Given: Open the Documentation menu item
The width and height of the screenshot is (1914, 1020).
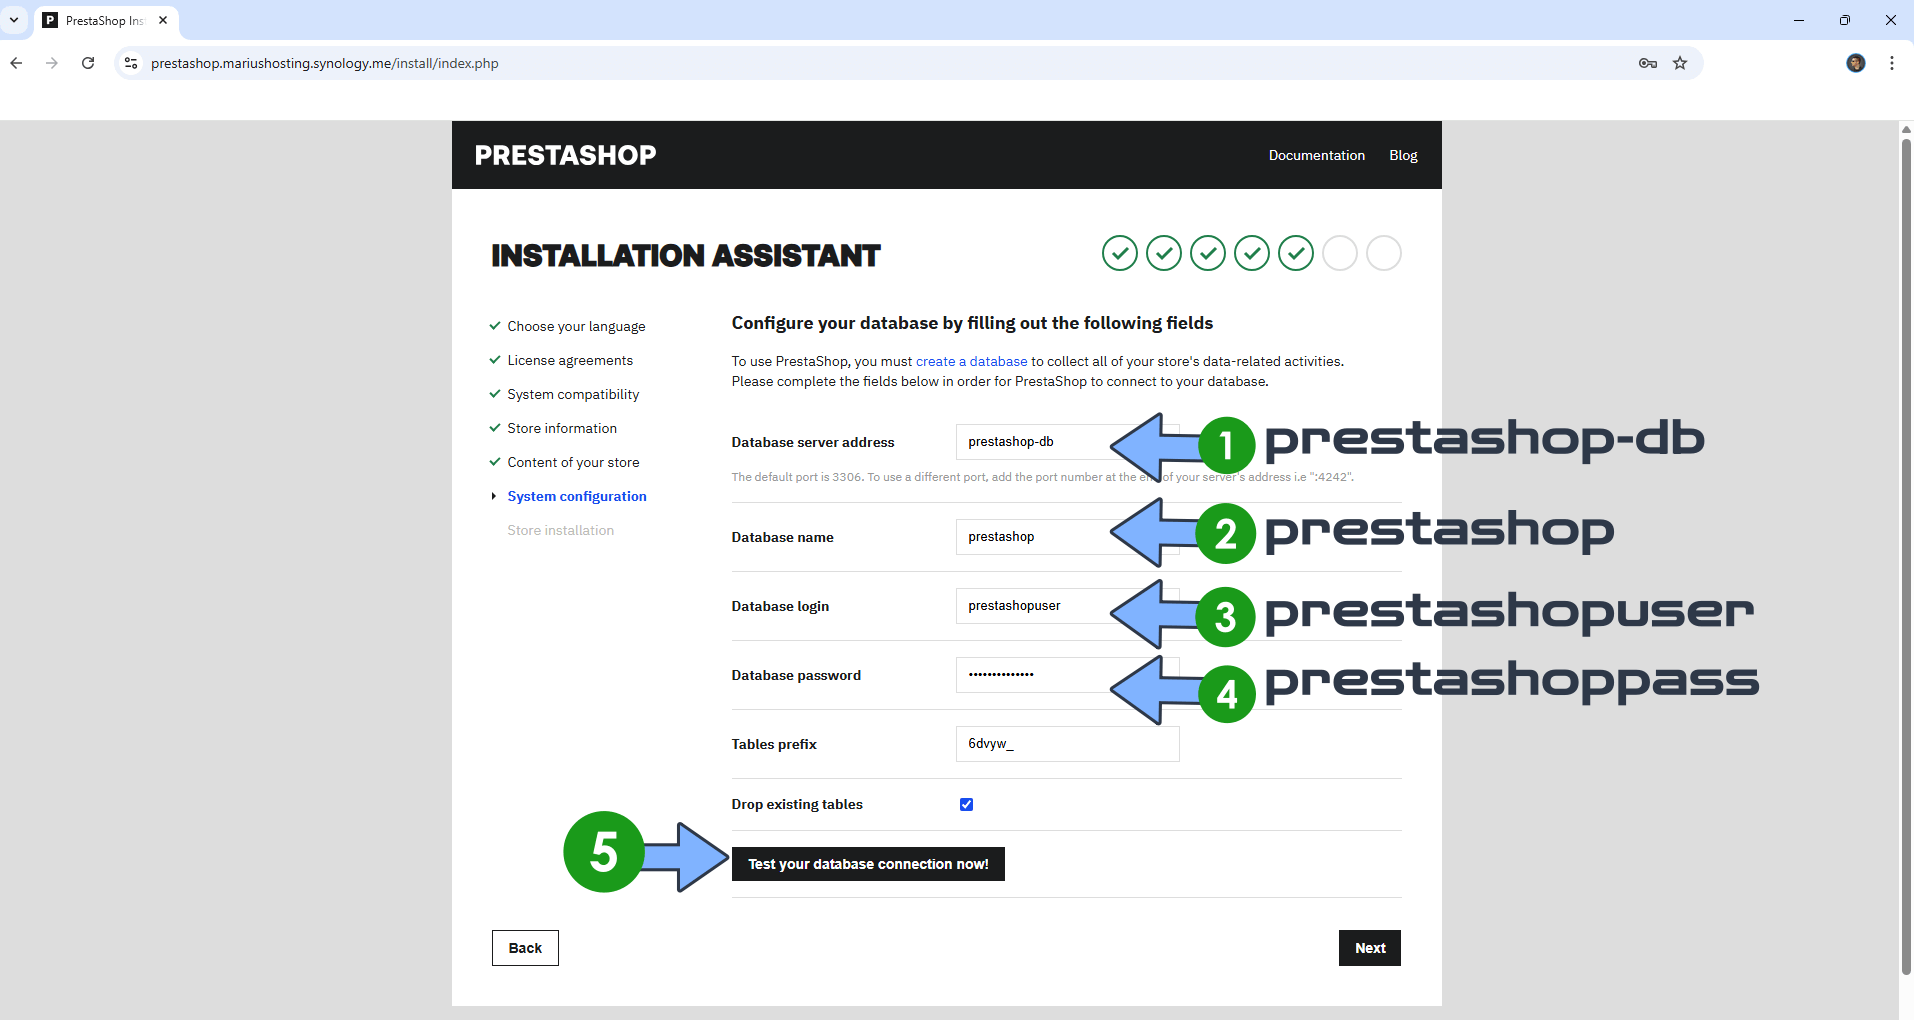Looking at the screenshot, I should [1316, 155].
